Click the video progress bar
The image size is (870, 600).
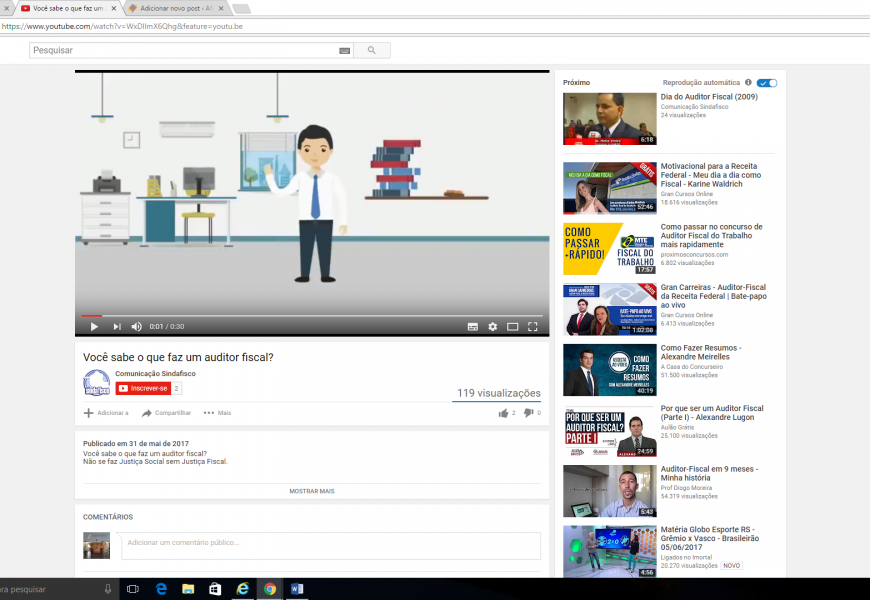coord(312,315)
